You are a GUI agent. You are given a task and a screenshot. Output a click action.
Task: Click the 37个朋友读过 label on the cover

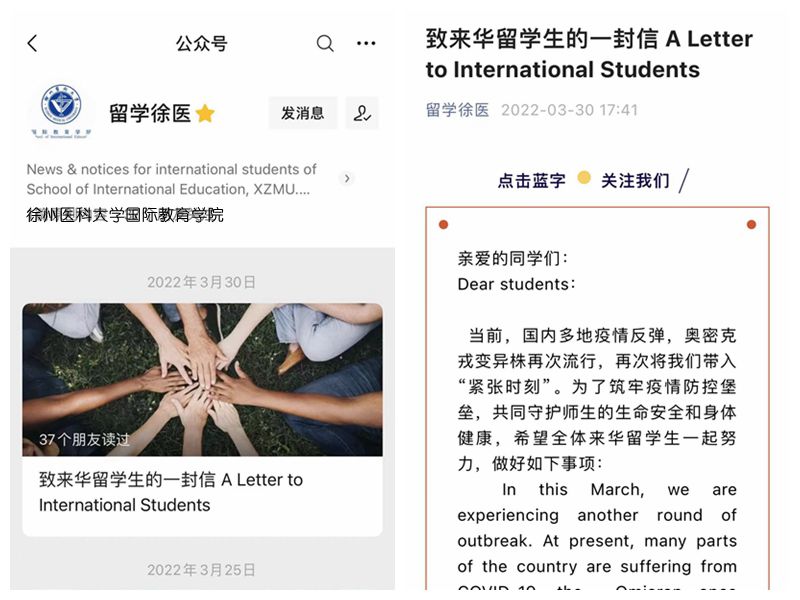click(84, 439)
